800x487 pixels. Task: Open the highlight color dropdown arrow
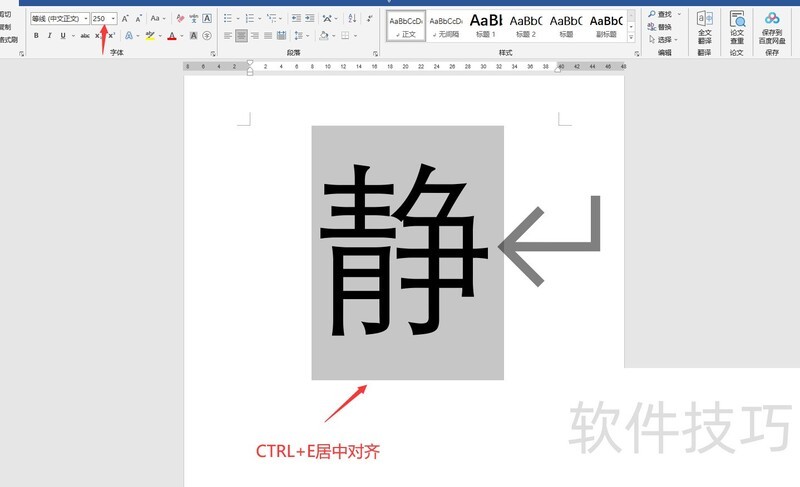click(x=160, y=36)
